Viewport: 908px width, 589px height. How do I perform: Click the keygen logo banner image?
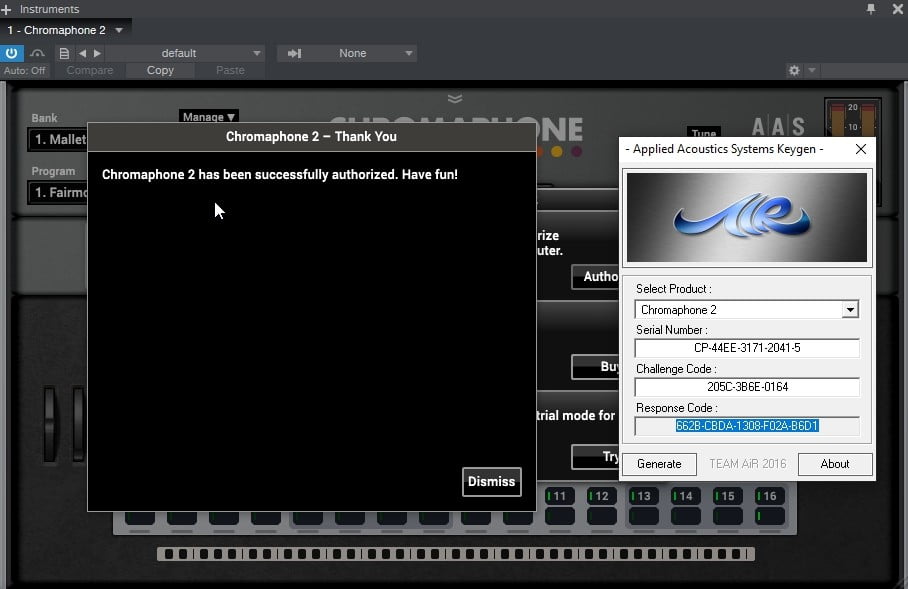point(747,218)
